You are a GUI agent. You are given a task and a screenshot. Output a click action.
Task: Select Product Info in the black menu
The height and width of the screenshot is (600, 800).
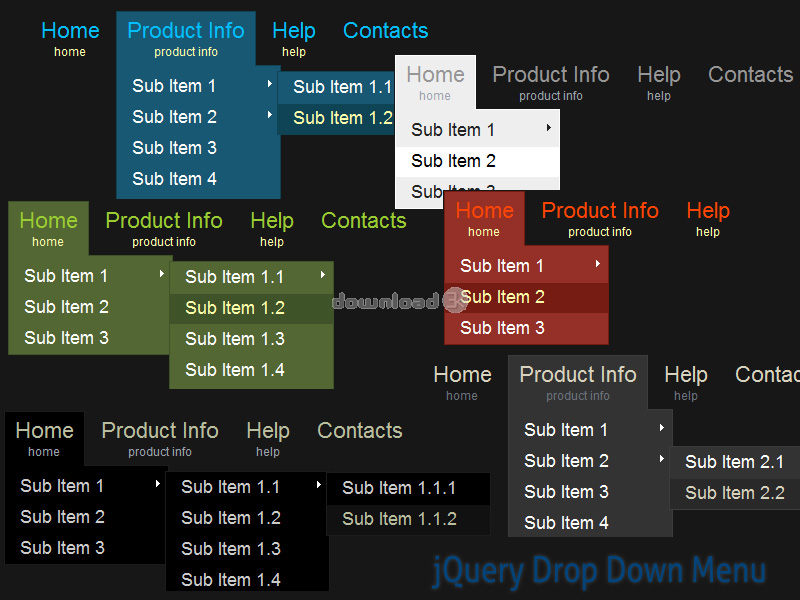coord(160,438)
